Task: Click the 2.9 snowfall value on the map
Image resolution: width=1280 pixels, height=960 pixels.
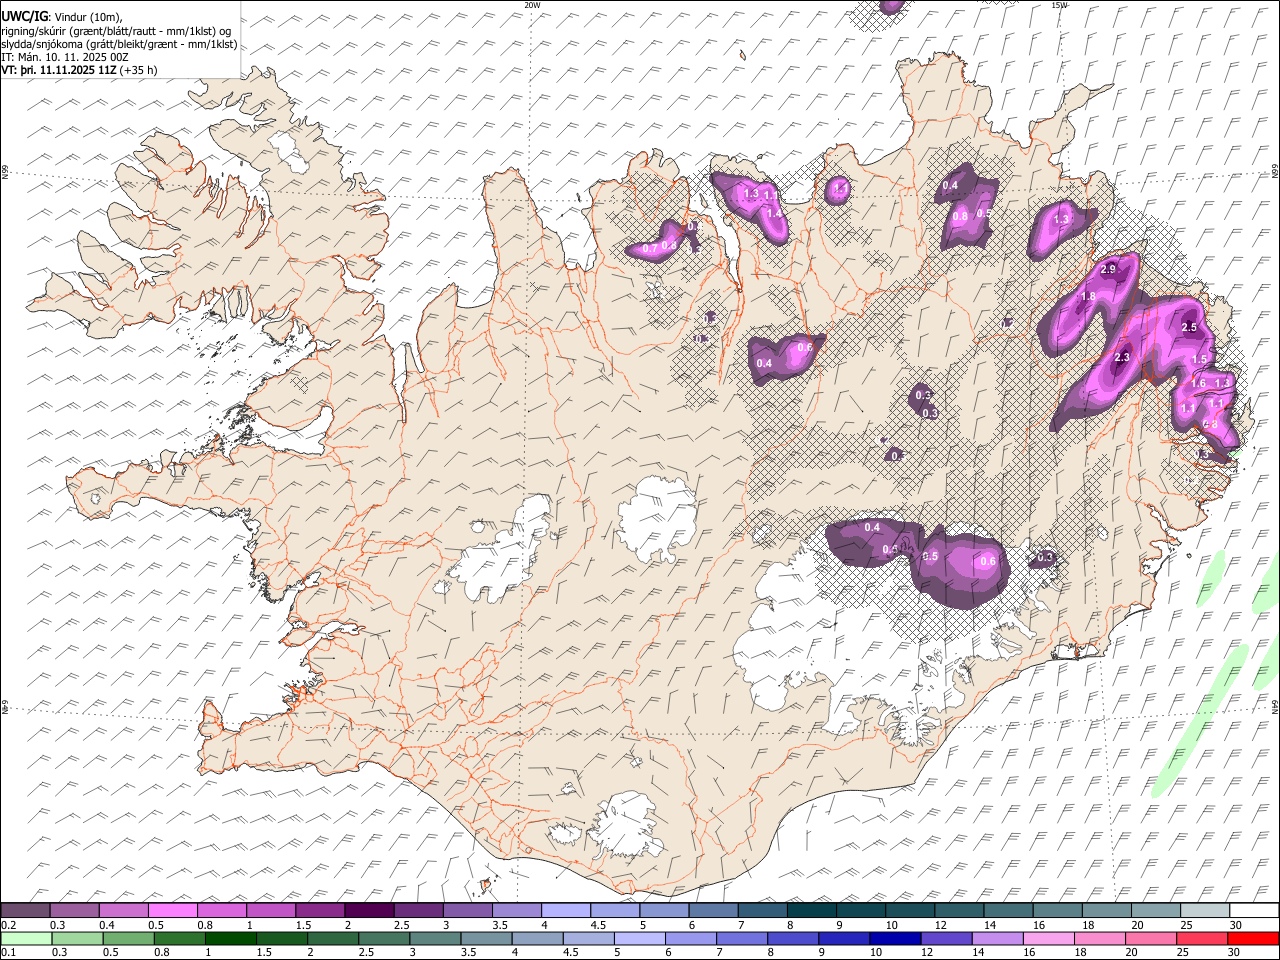Action: [1108, 270]
